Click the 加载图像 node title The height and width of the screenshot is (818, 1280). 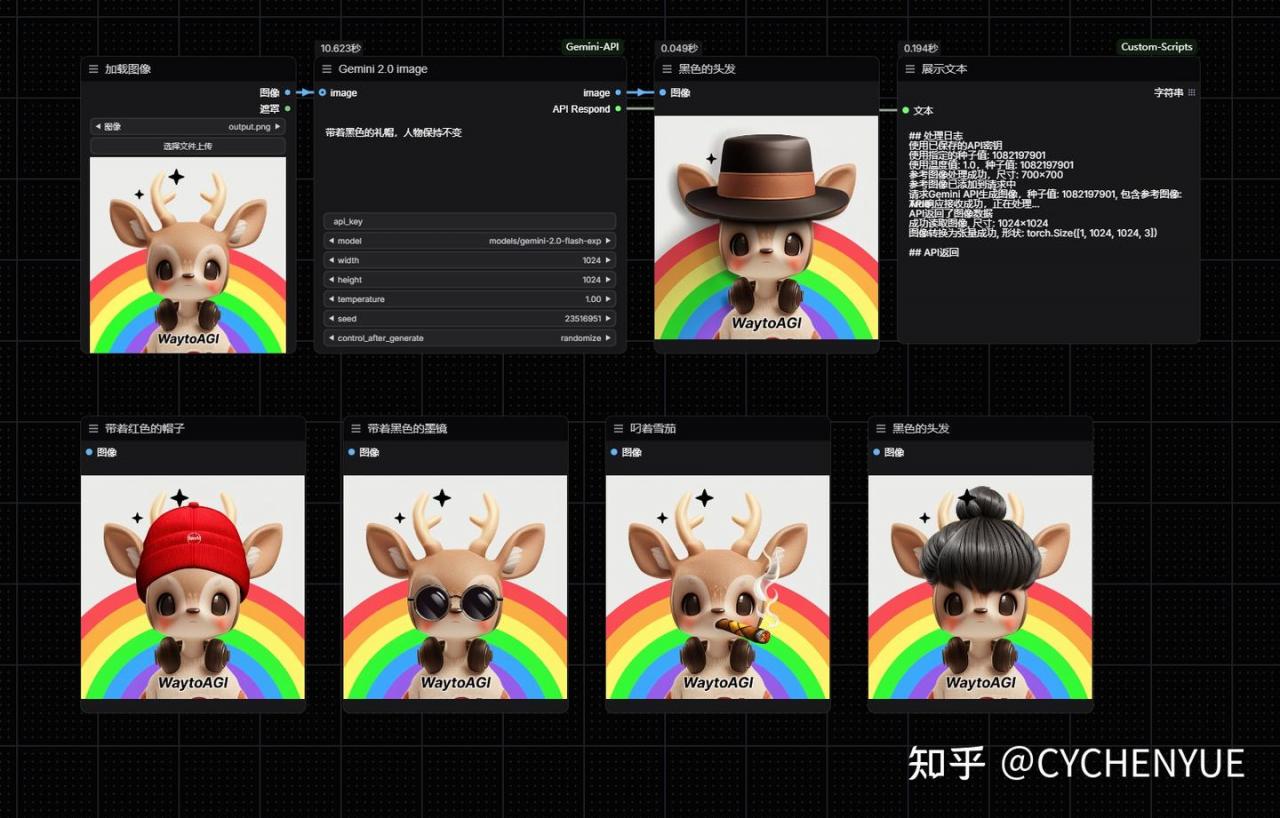coord(128,69)
